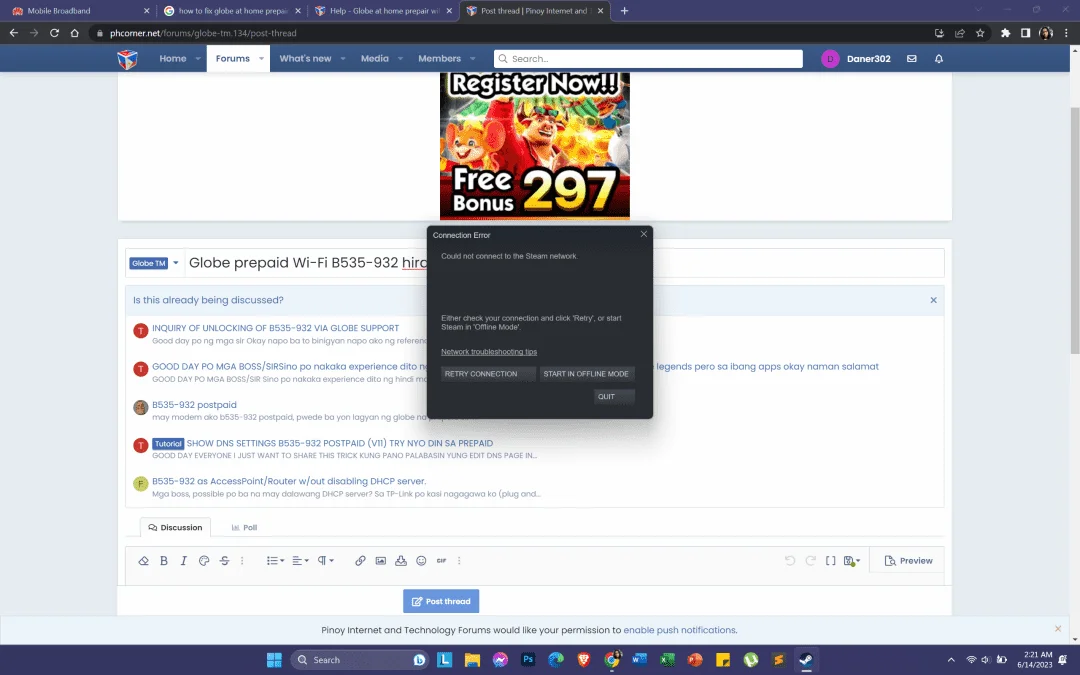
Task: Open Brave browser from the taskbar
Action: click(584, 659)
